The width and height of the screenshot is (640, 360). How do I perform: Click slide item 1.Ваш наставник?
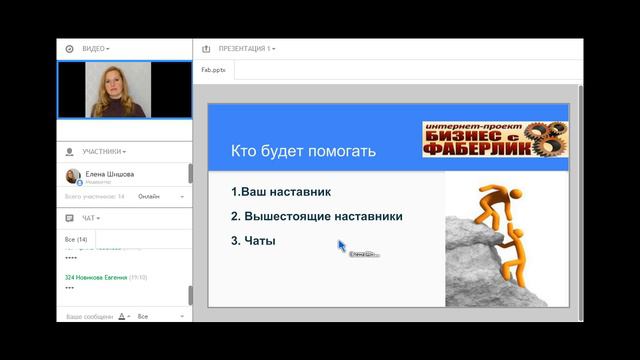click(x=281, y=191)
